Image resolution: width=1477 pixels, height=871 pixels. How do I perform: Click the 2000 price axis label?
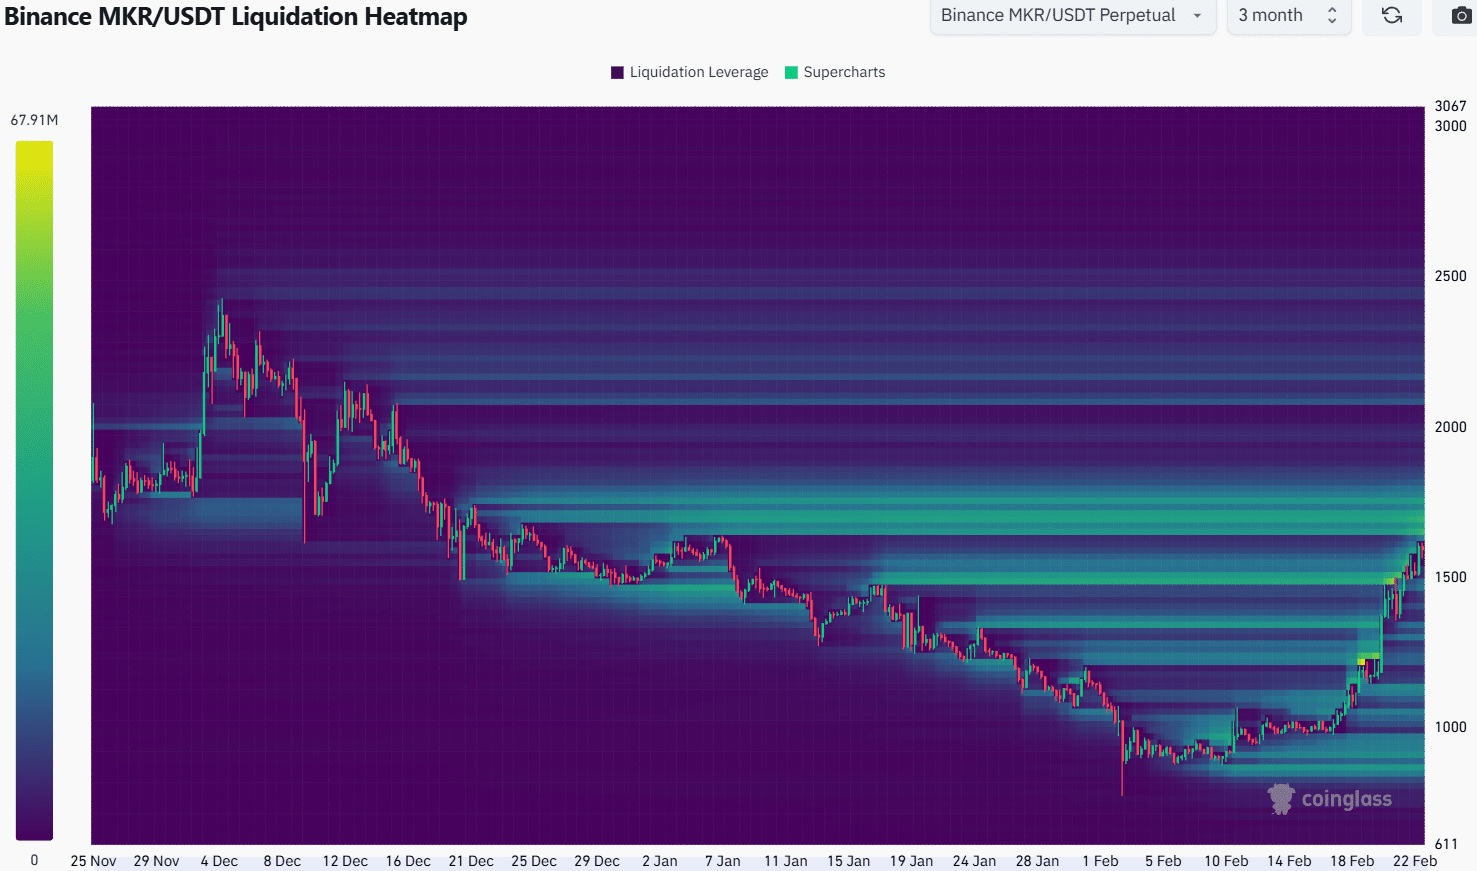point(1450,427)
